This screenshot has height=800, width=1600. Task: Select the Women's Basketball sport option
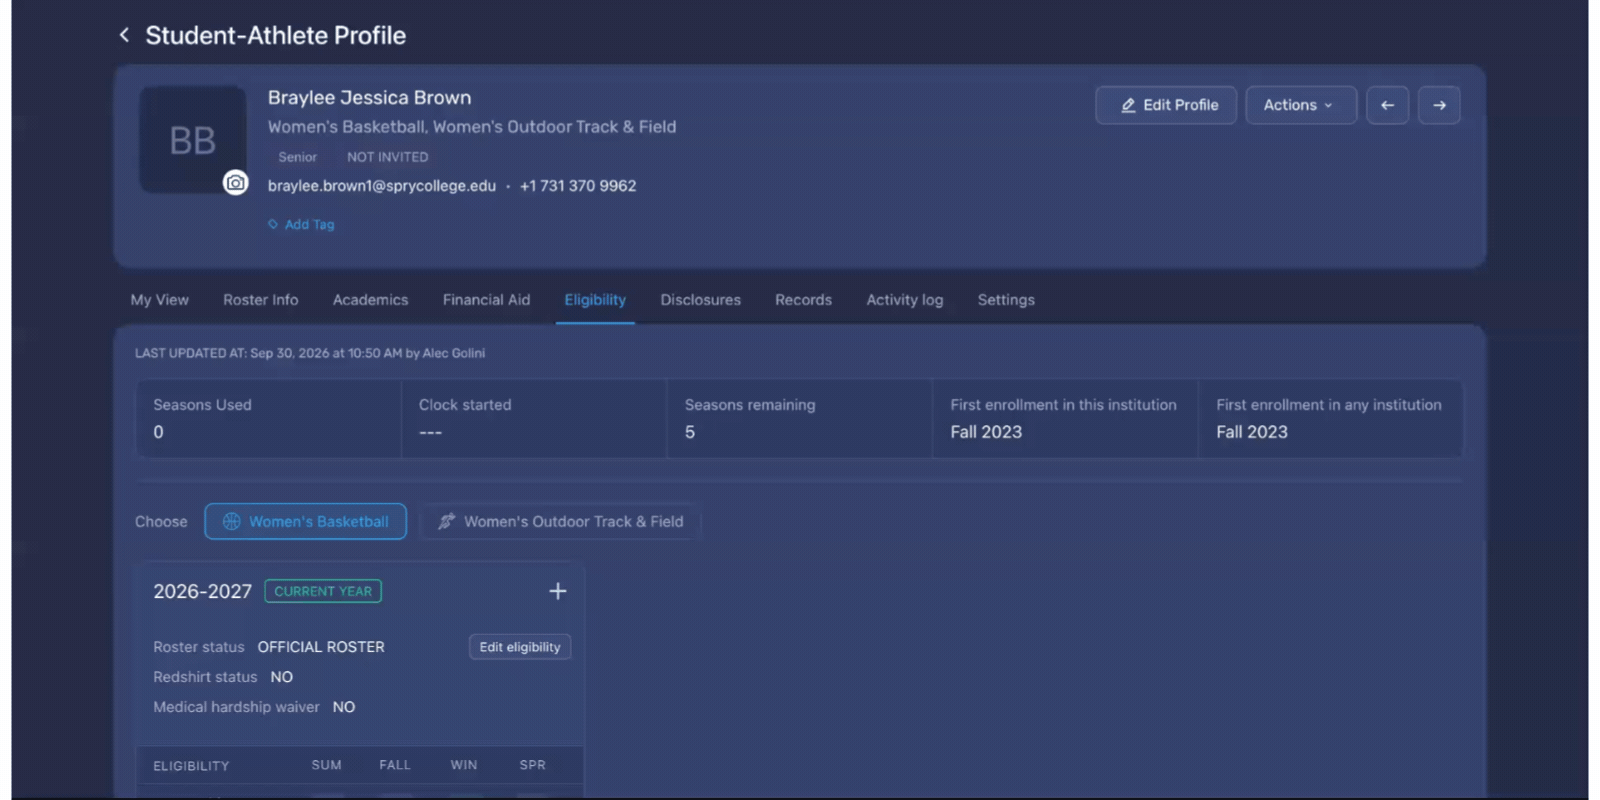(306, 521)
